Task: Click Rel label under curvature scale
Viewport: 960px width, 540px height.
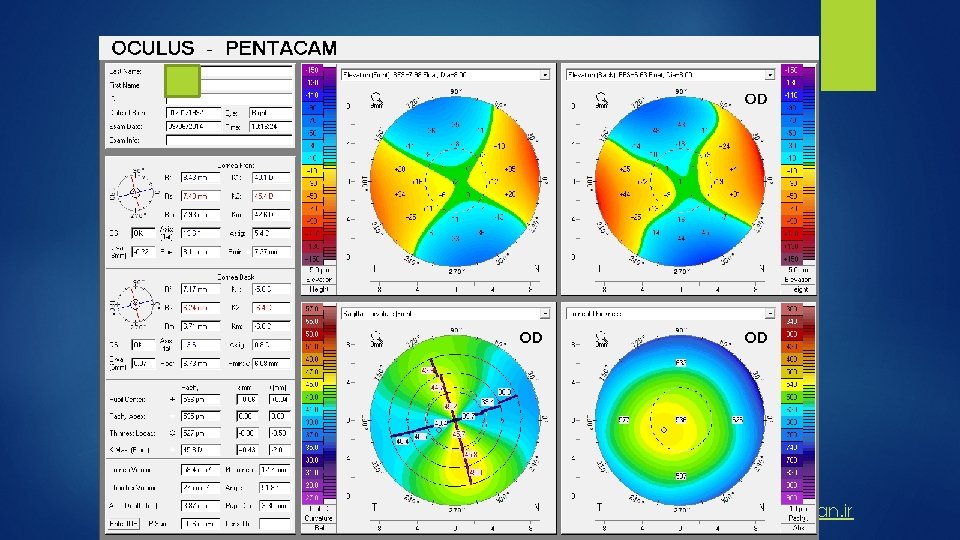Action: coord(319,528)
